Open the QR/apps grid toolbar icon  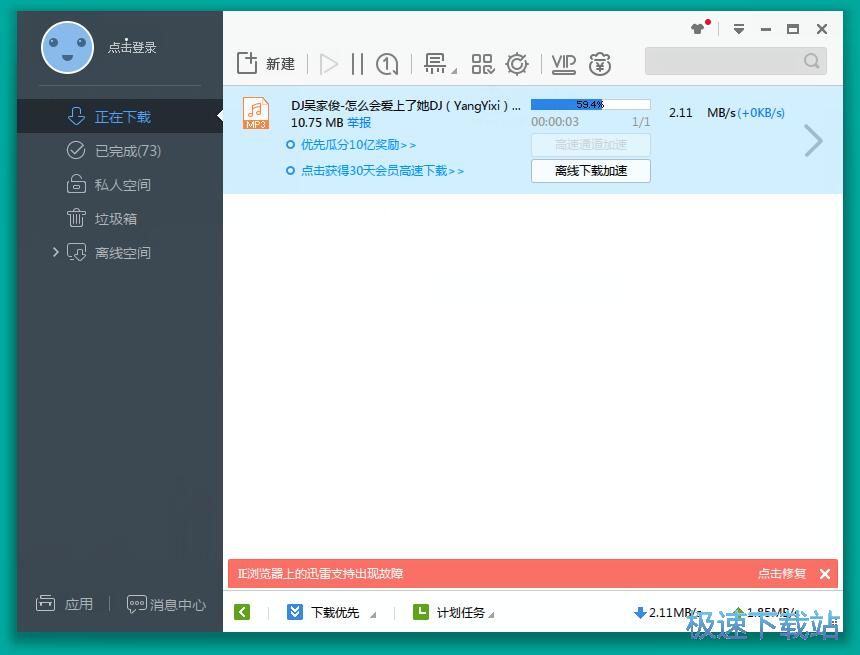(x=483, y=64)
